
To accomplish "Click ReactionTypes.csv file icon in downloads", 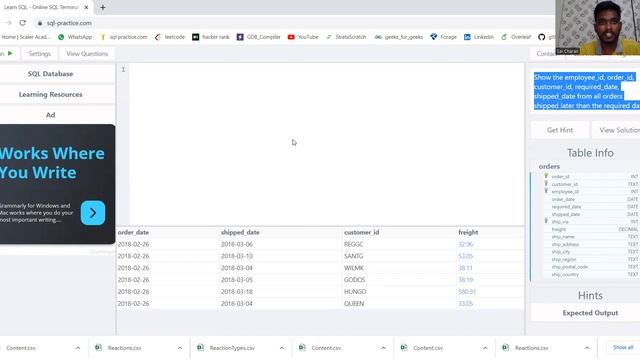I will [x=200, y=348].
